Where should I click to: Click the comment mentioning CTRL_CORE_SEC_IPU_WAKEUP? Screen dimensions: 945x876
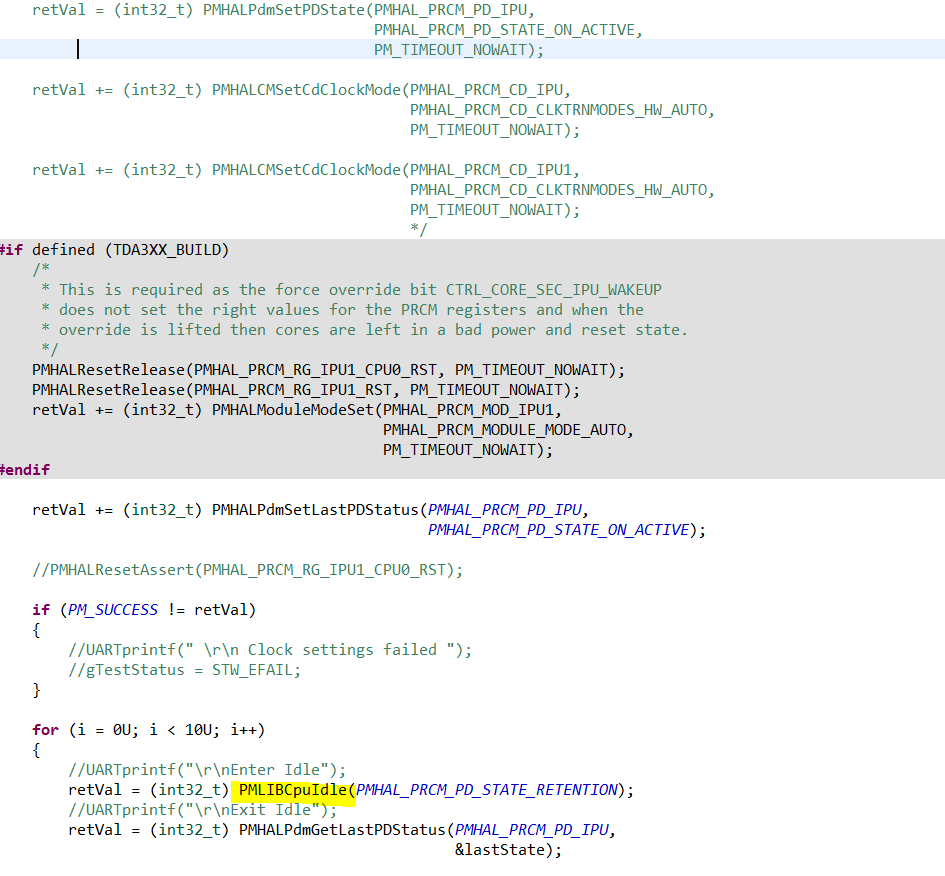tap(351, 290)
